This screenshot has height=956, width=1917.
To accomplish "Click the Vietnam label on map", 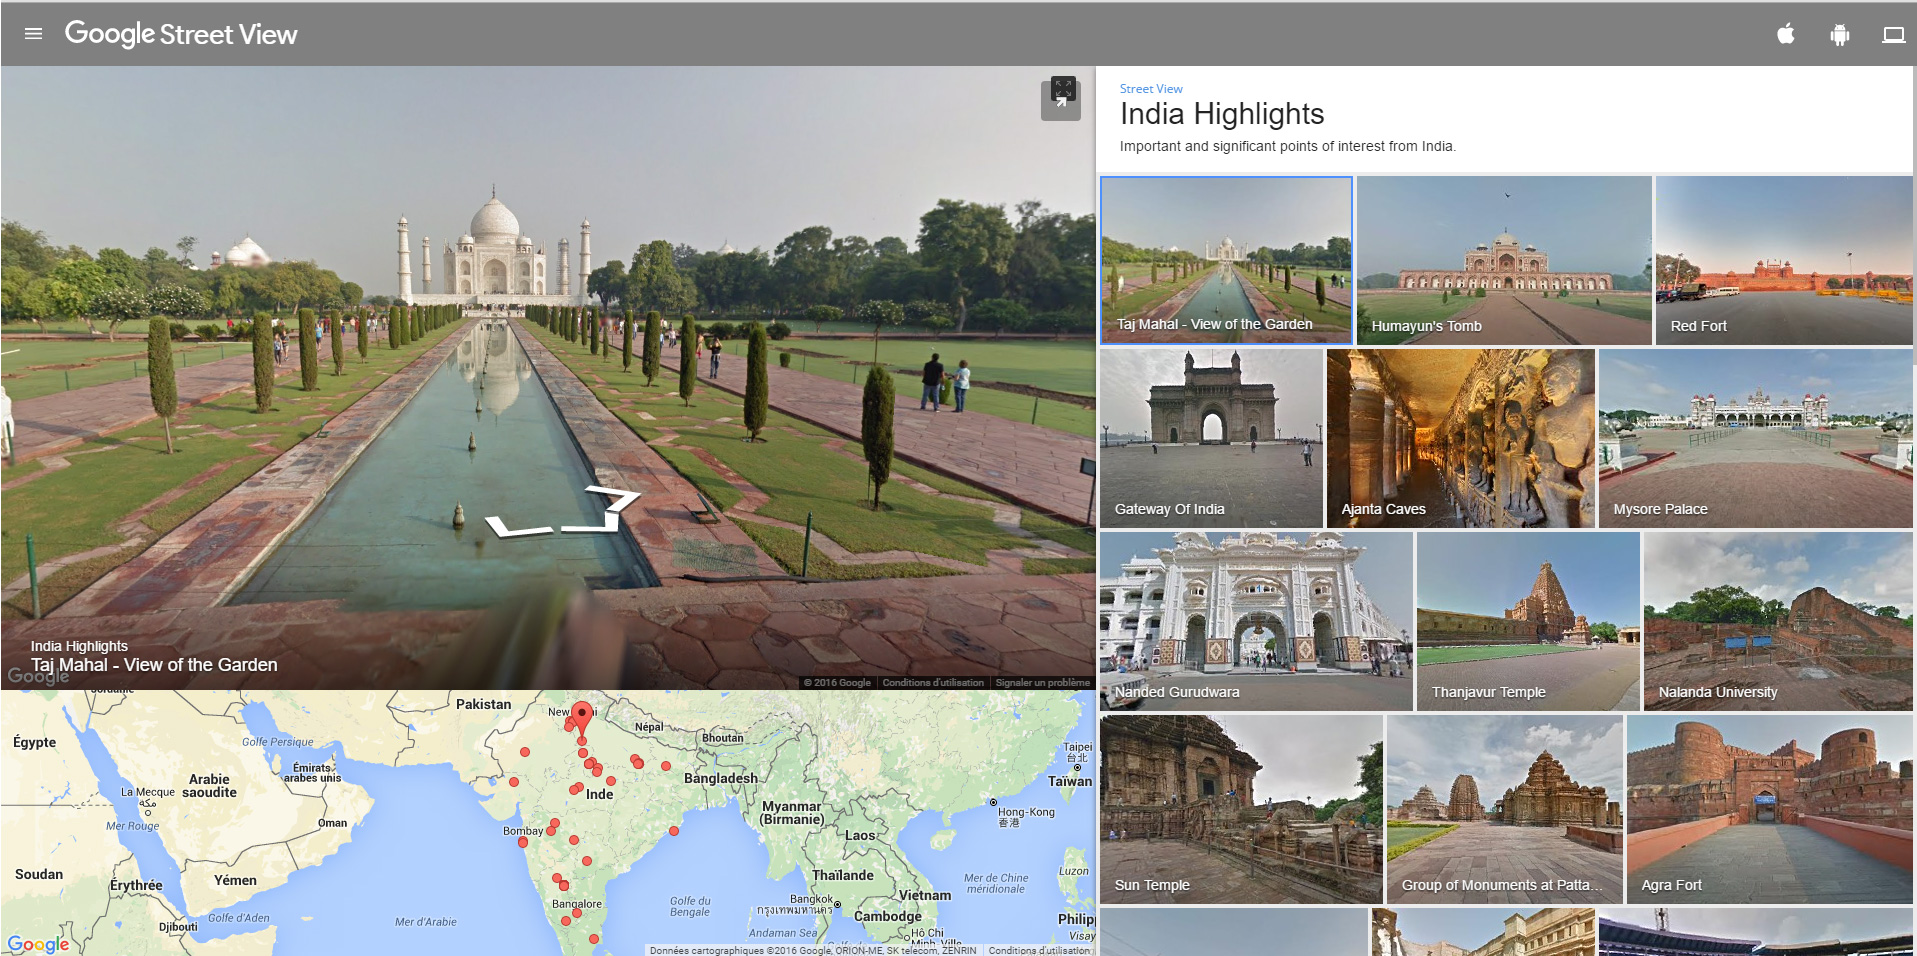I will [925, 895].
